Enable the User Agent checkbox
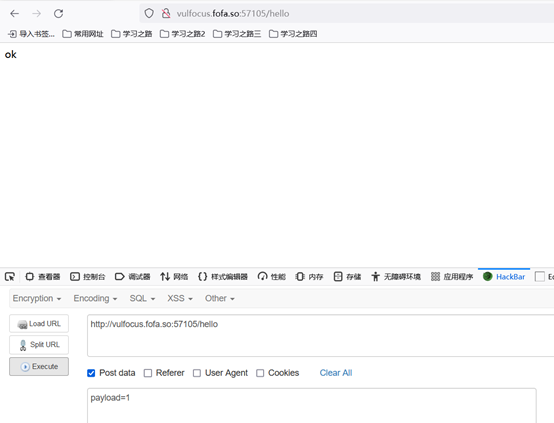 [x=197, y=373]
